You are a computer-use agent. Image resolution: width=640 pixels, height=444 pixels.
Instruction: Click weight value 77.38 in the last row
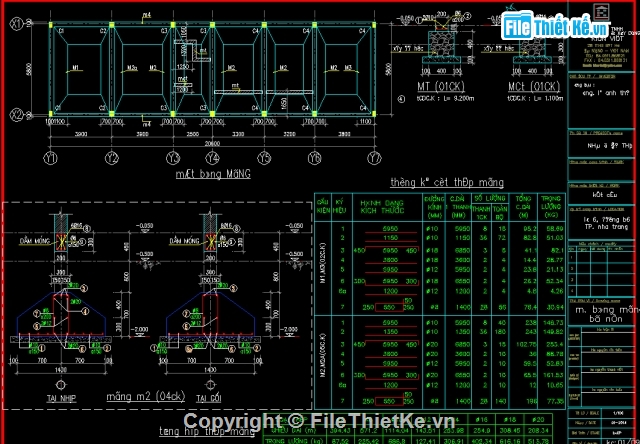pos(553,402)
